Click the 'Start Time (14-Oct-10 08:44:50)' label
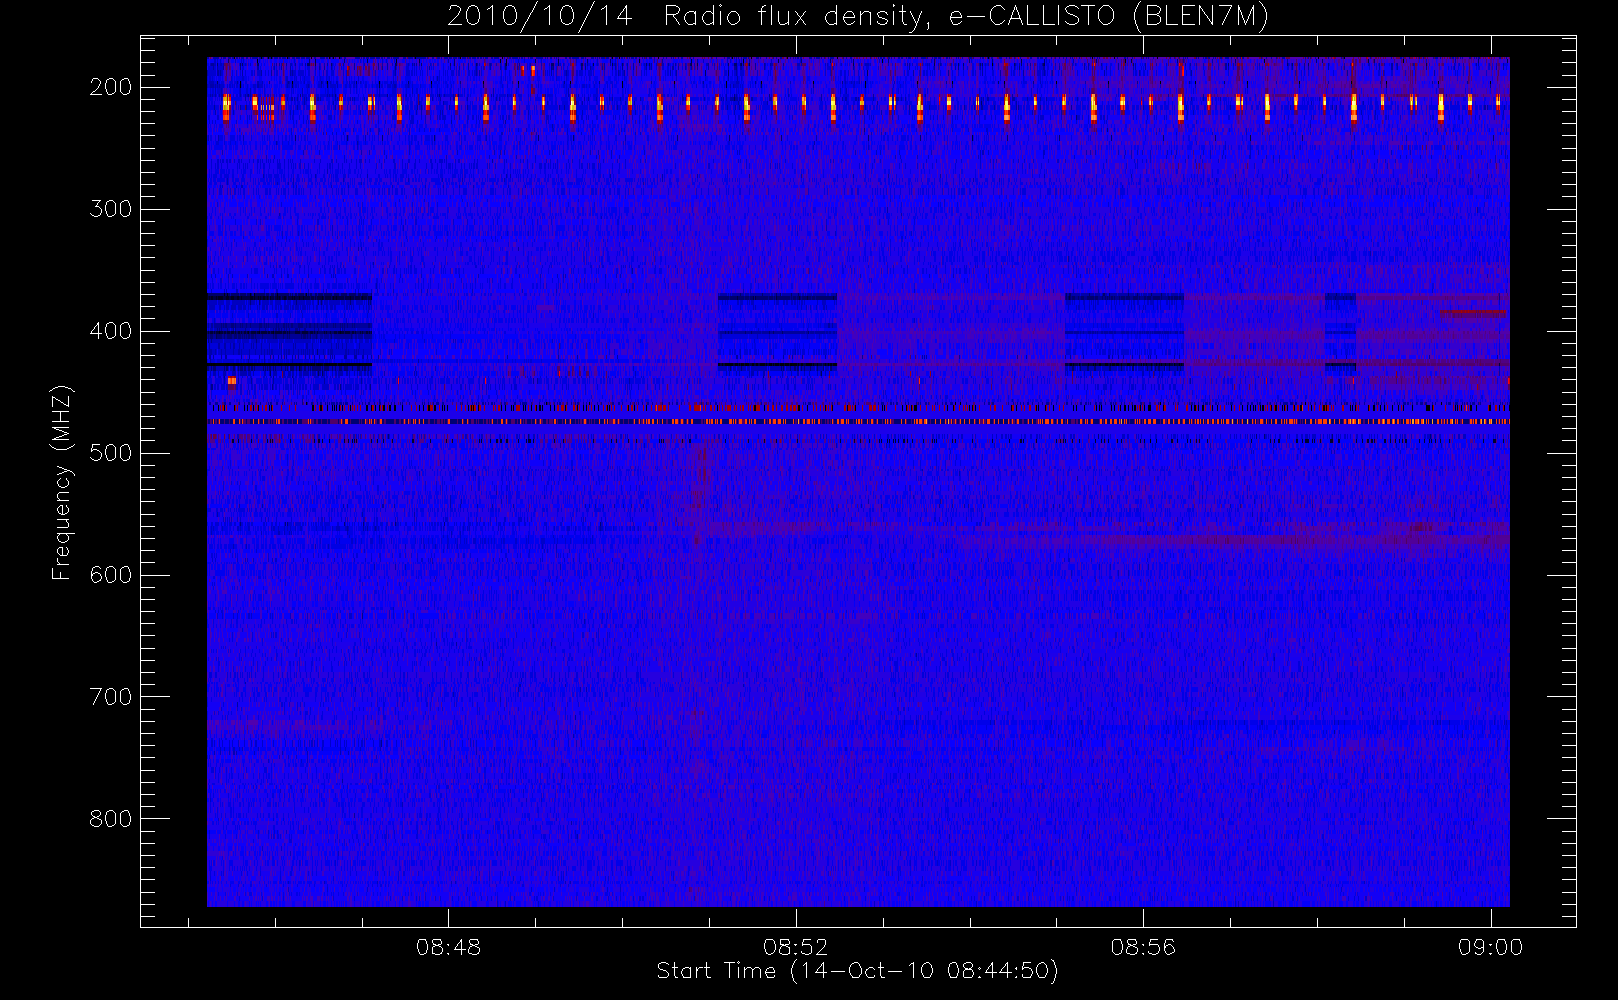 pos(857,971)
